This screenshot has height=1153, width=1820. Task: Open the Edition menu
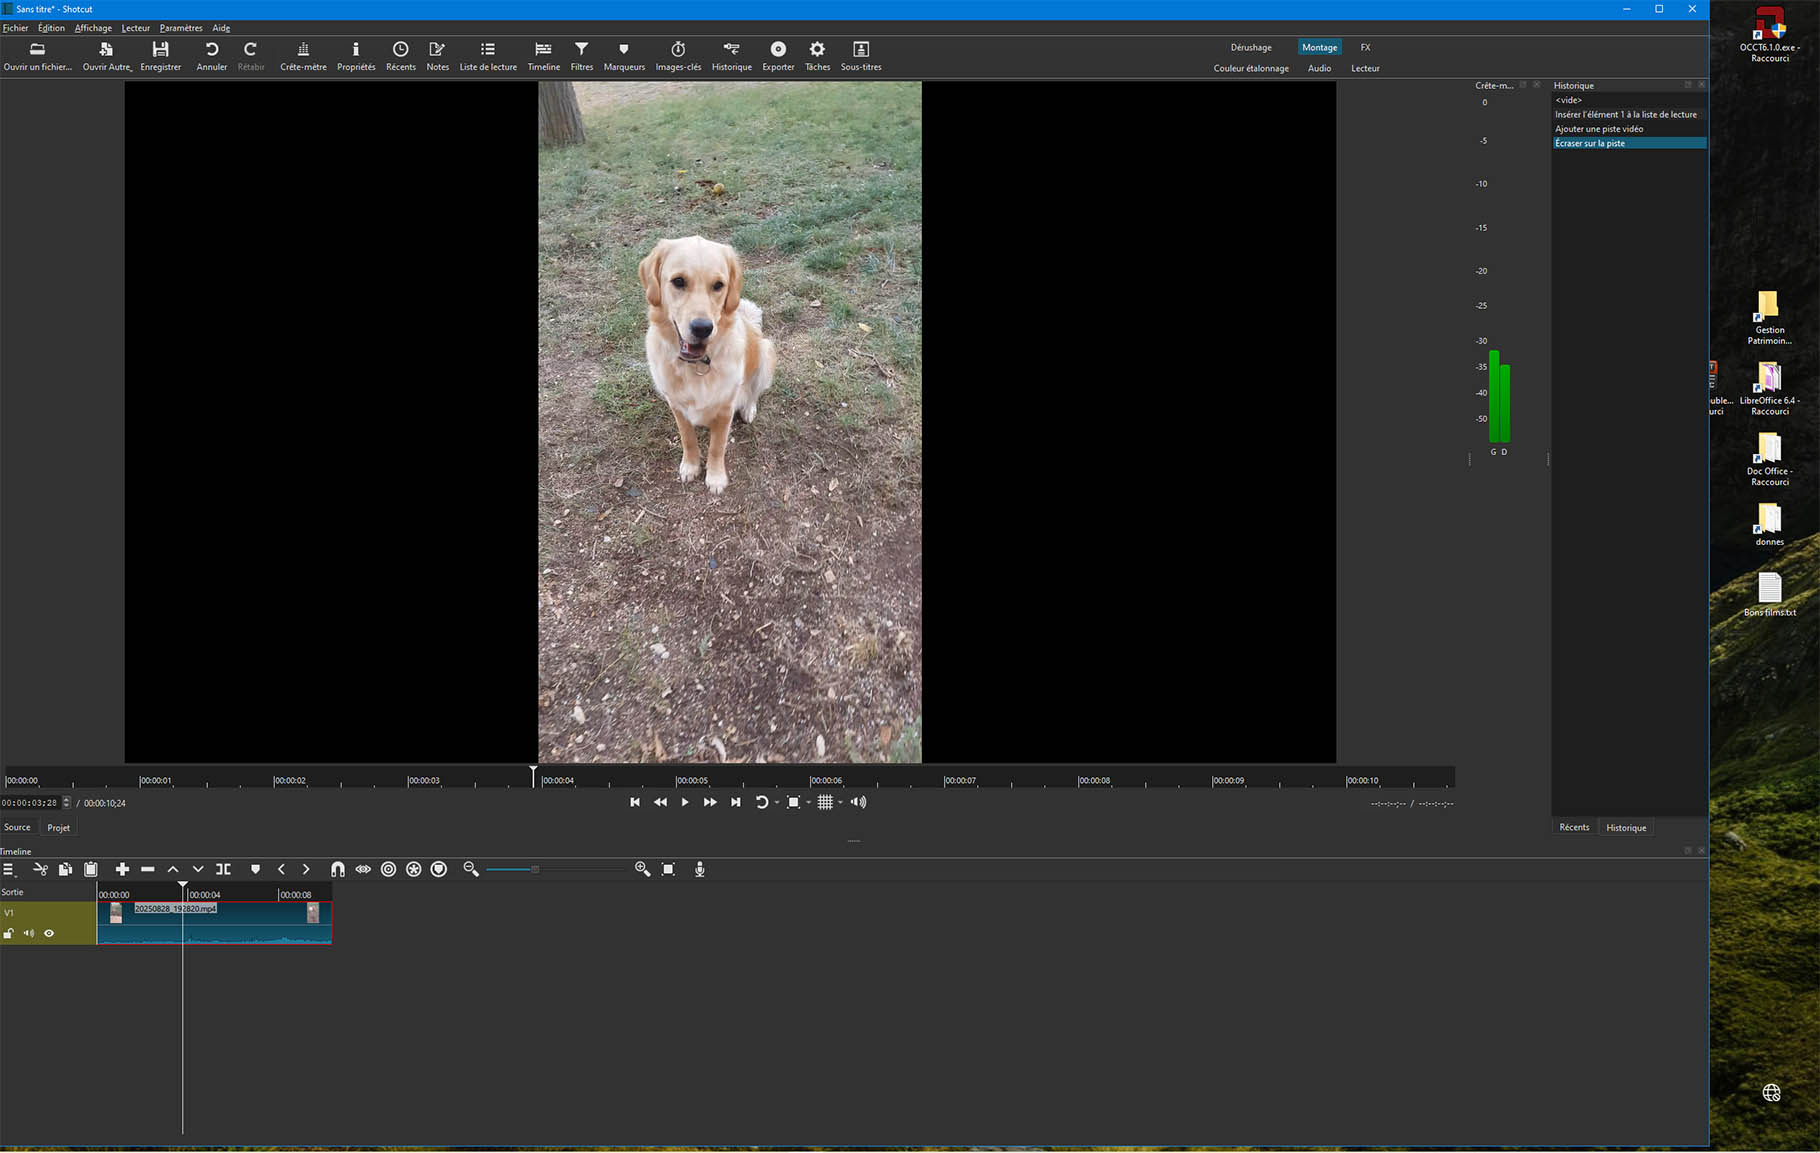click(51, 28)
